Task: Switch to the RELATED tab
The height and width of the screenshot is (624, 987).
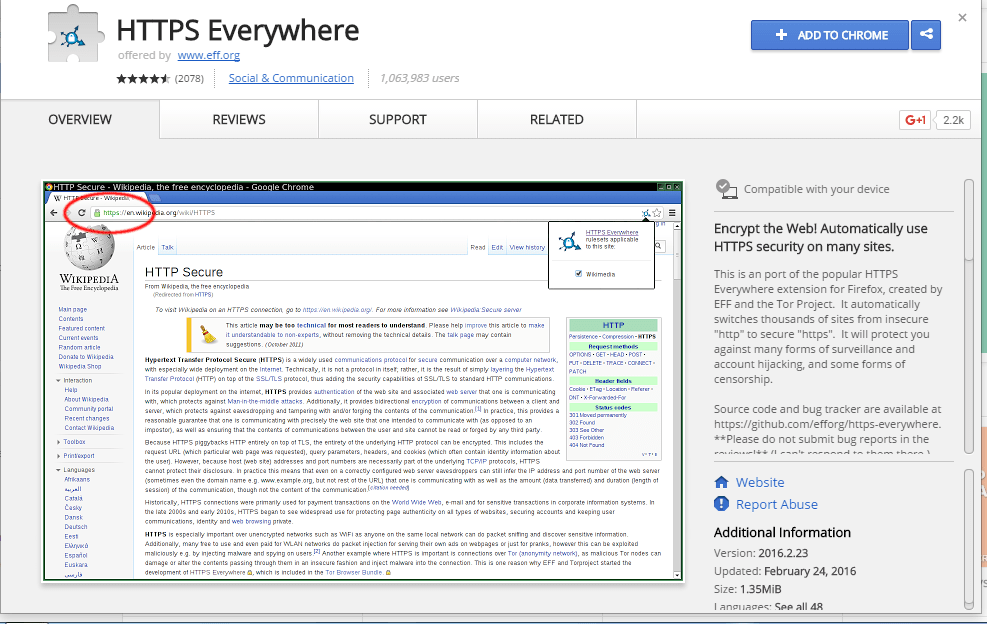Action: click(x=556, y=120)
